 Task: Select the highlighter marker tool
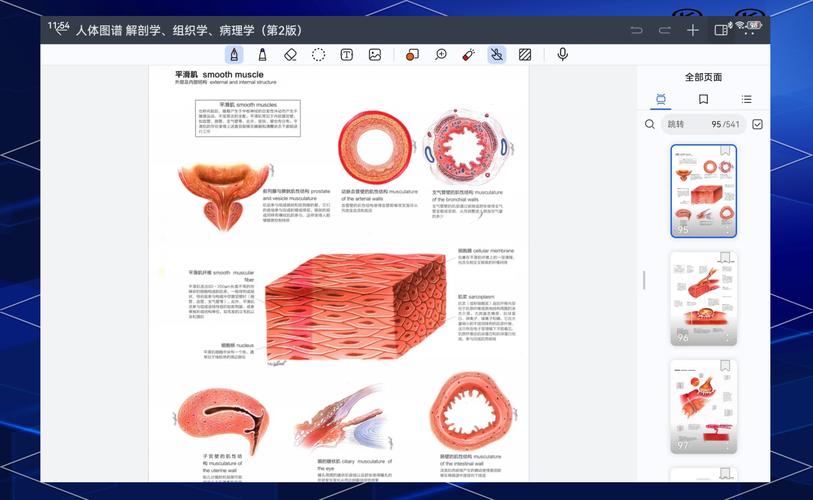pyautogui.click(x=262, y=55)
